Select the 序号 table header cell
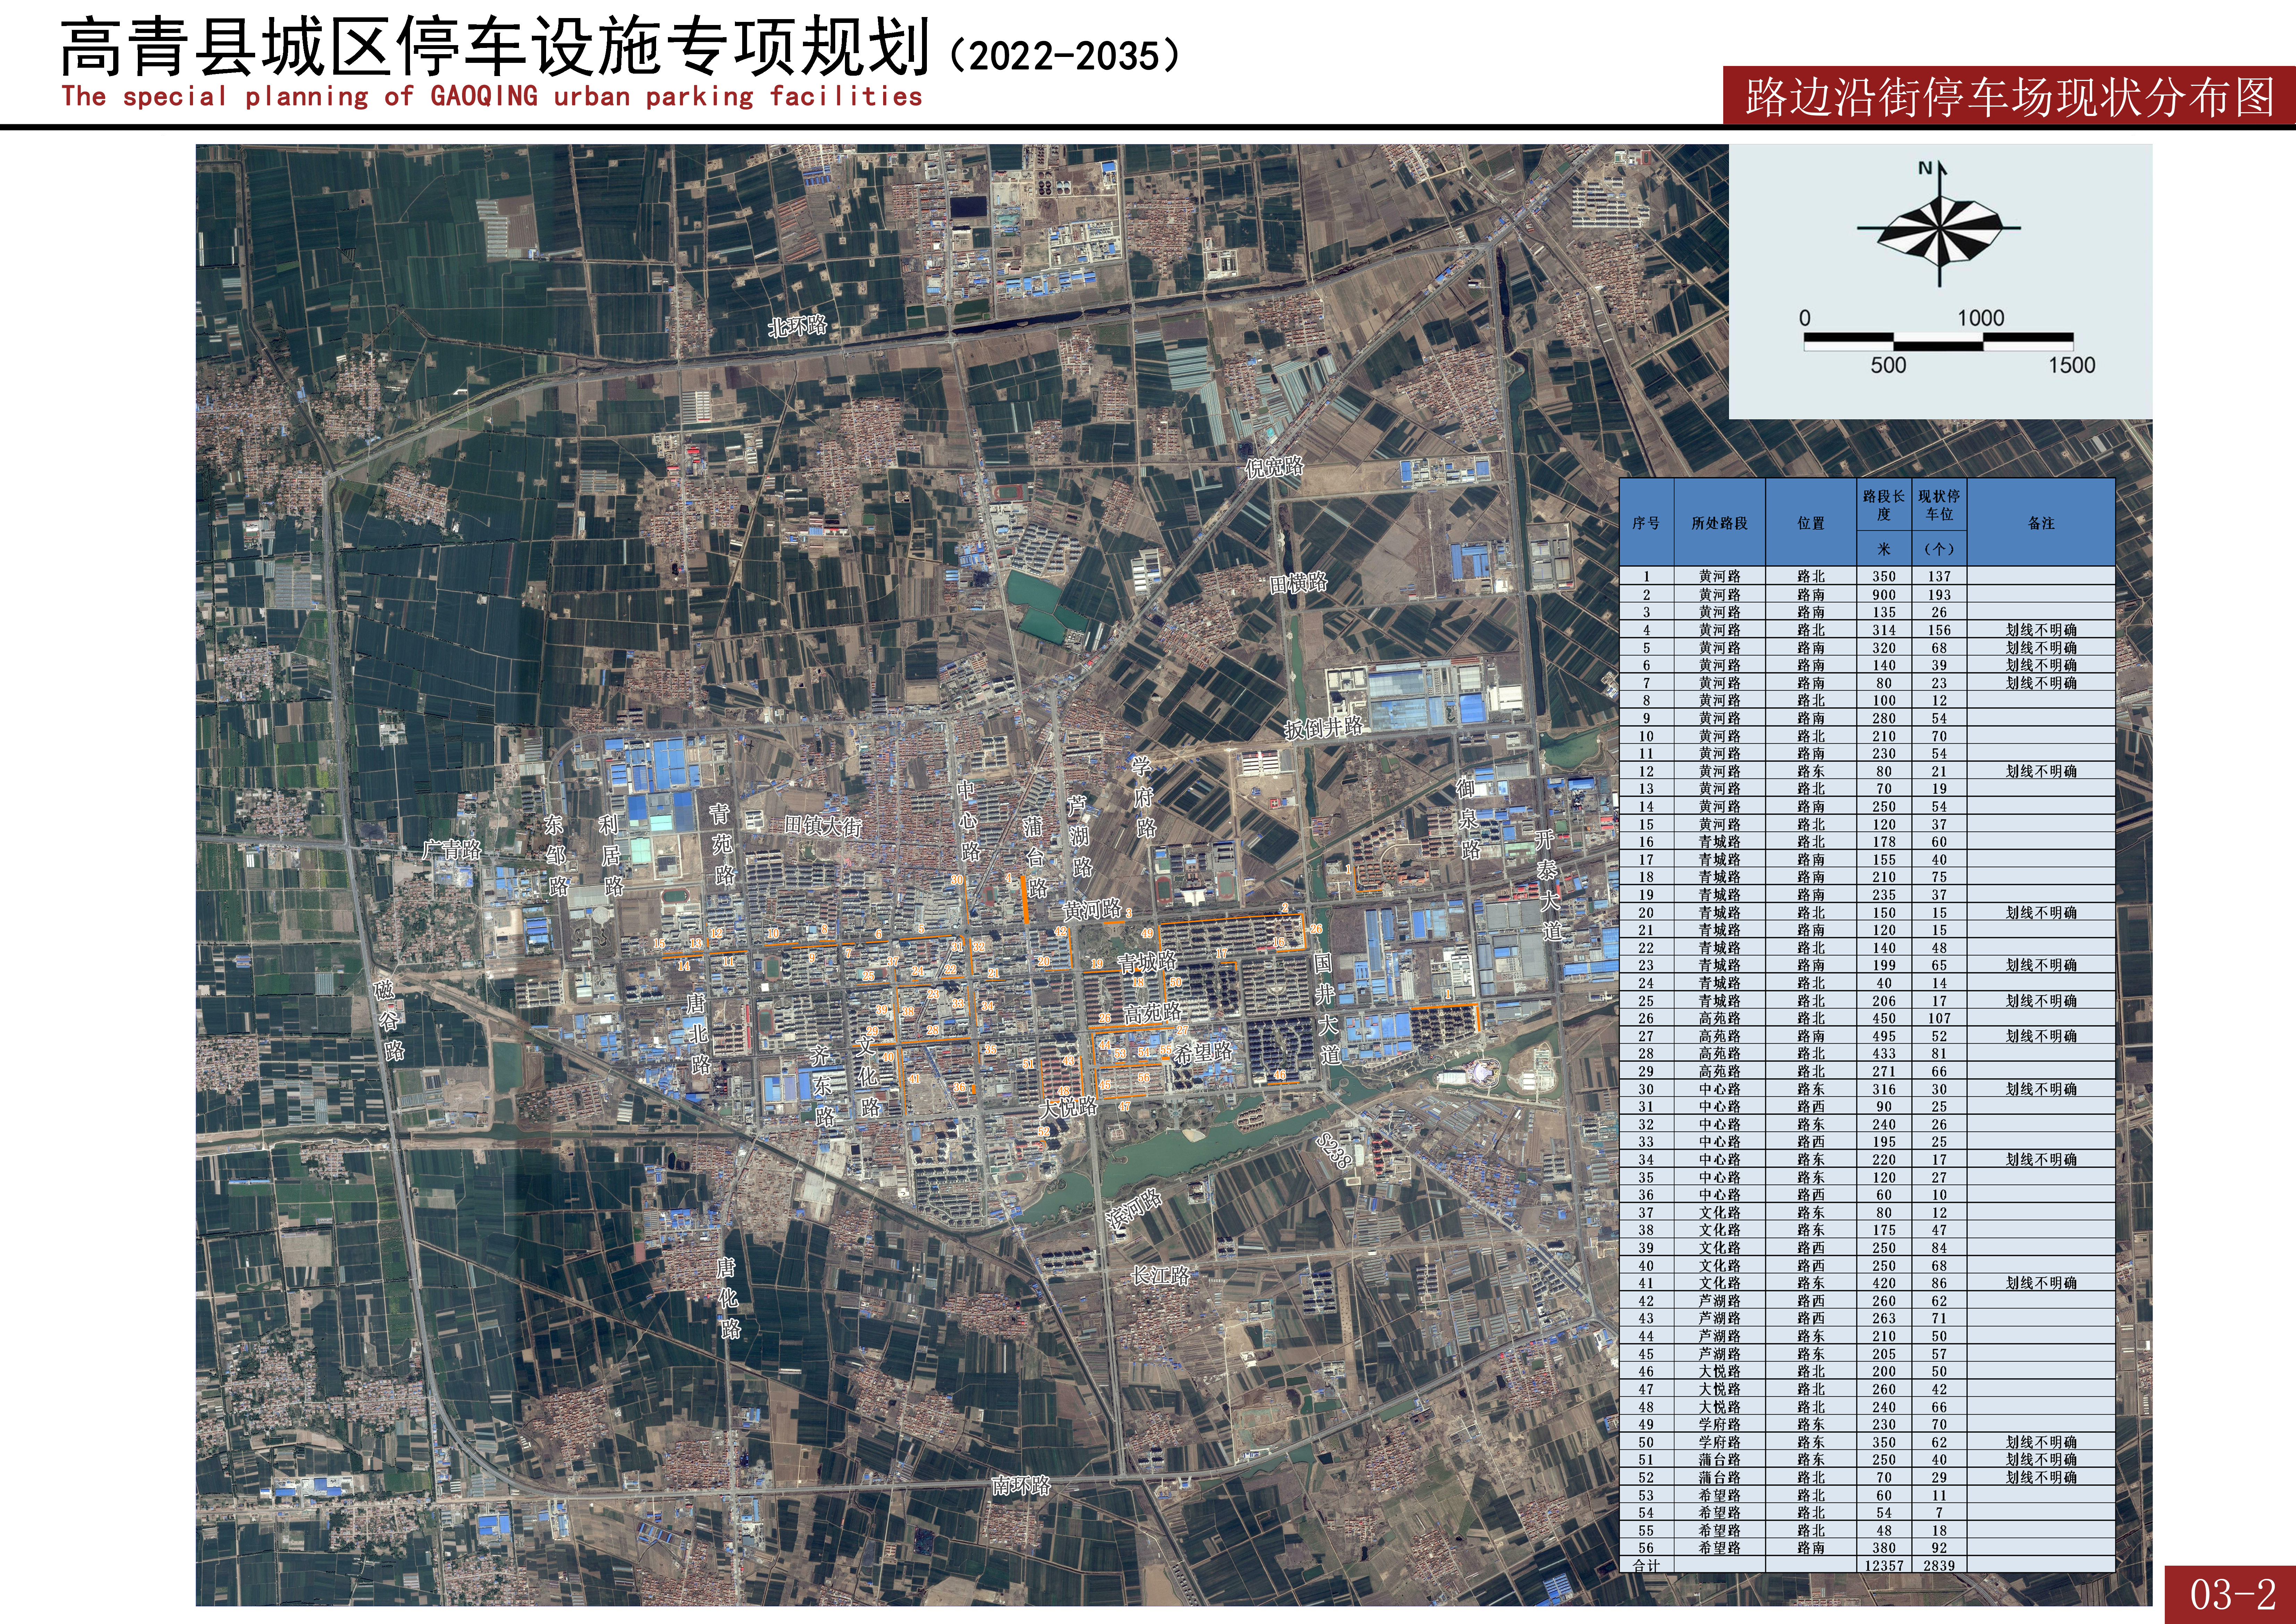 pyautogui.click(x=1646, y=523)
